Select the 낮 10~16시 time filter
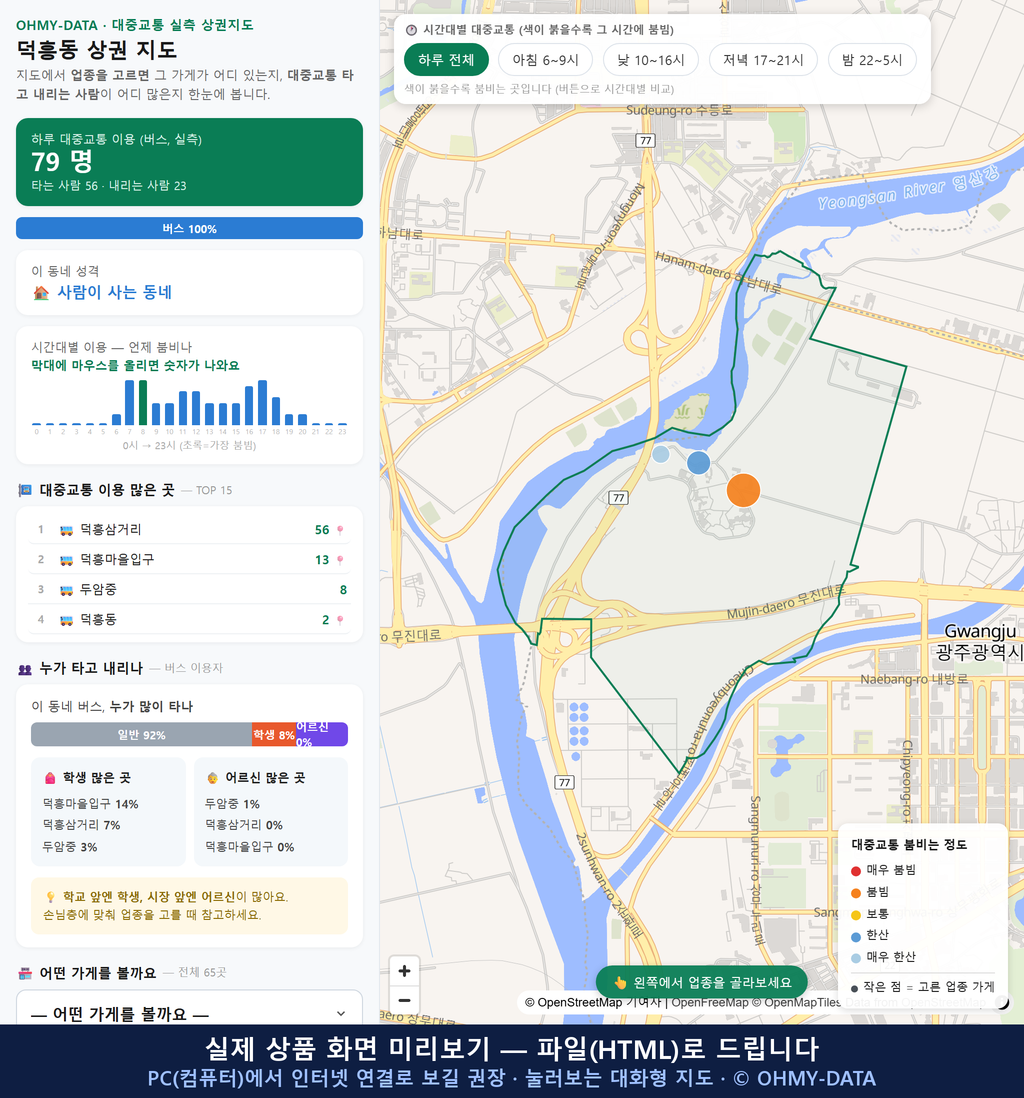Viewport: 1024px width, 1098px height. coord(651,60)
